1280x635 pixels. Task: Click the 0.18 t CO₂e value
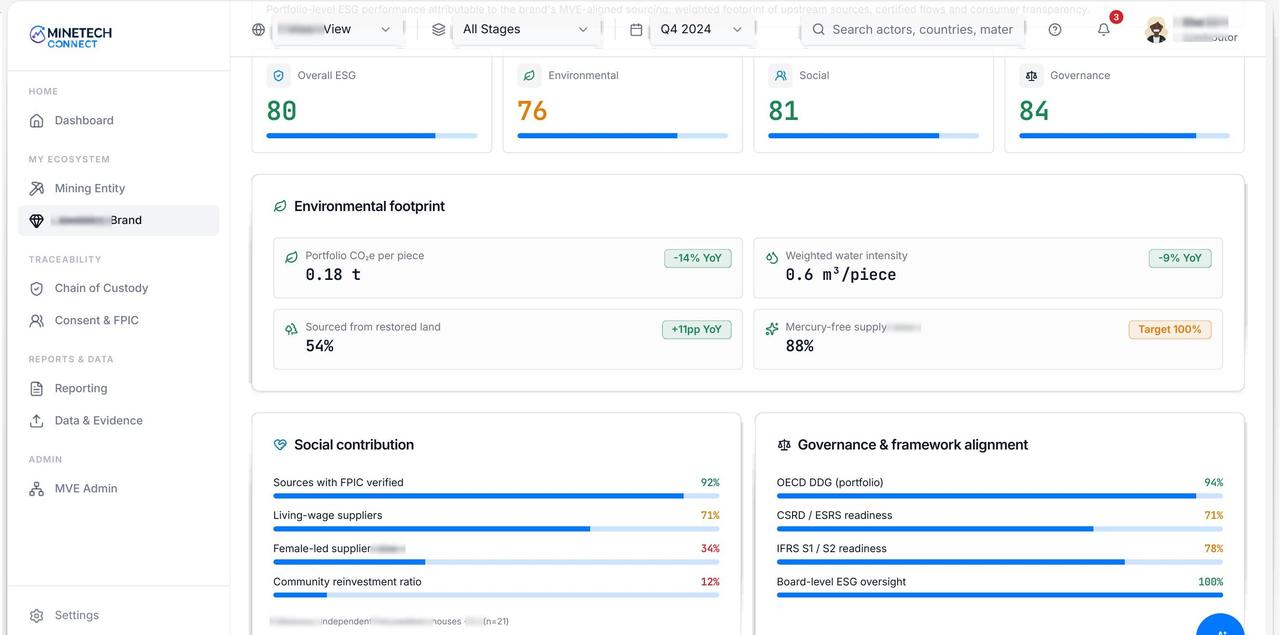tap(333, 274)
